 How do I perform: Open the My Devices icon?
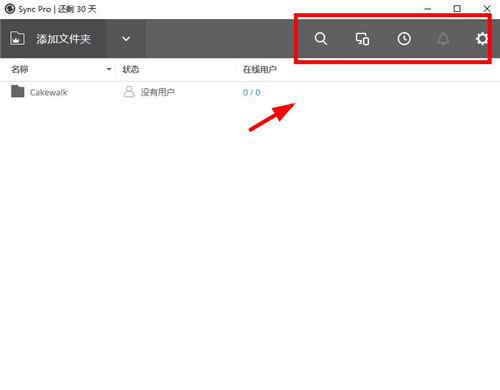[362, 39]
